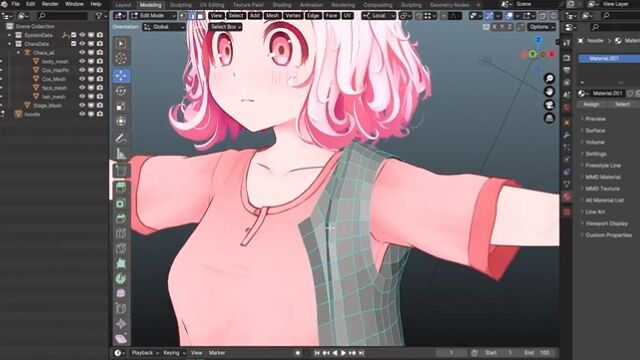Viewport: 640px width, 360px height.
Task: Pick the Extrude Region tool
Action: click(121, 188)
